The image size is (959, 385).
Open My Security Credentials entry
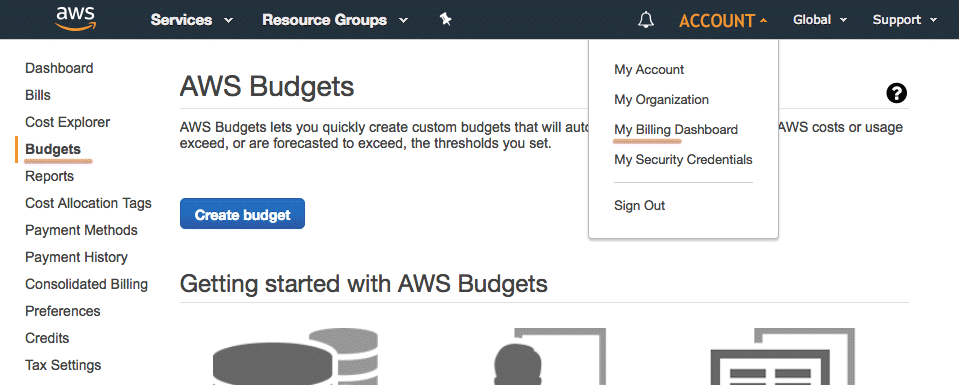click(x=683, y=160)
